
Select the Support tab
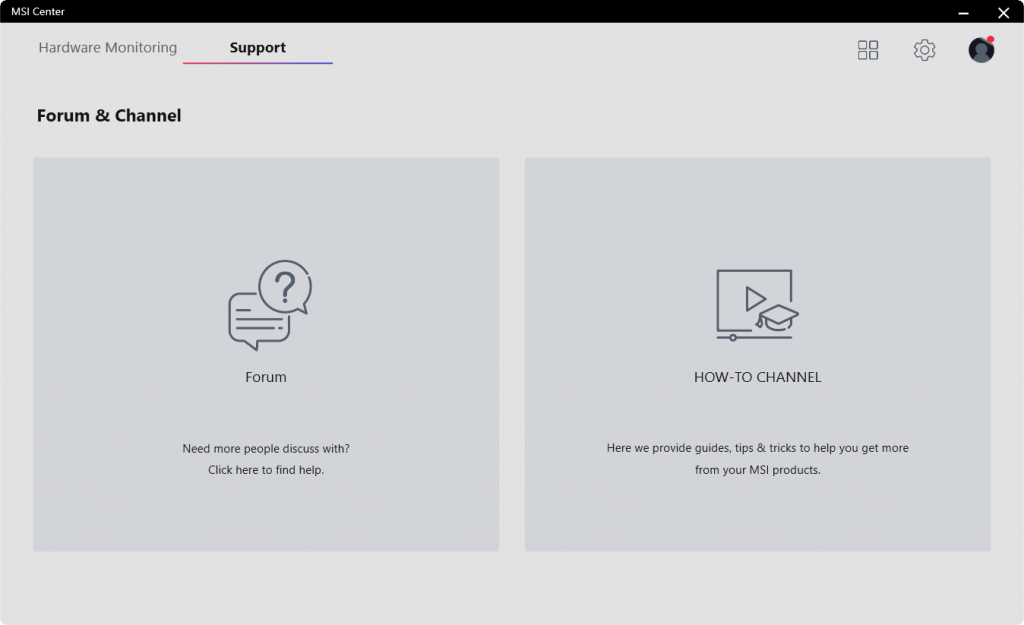click(x=257, y=48)
